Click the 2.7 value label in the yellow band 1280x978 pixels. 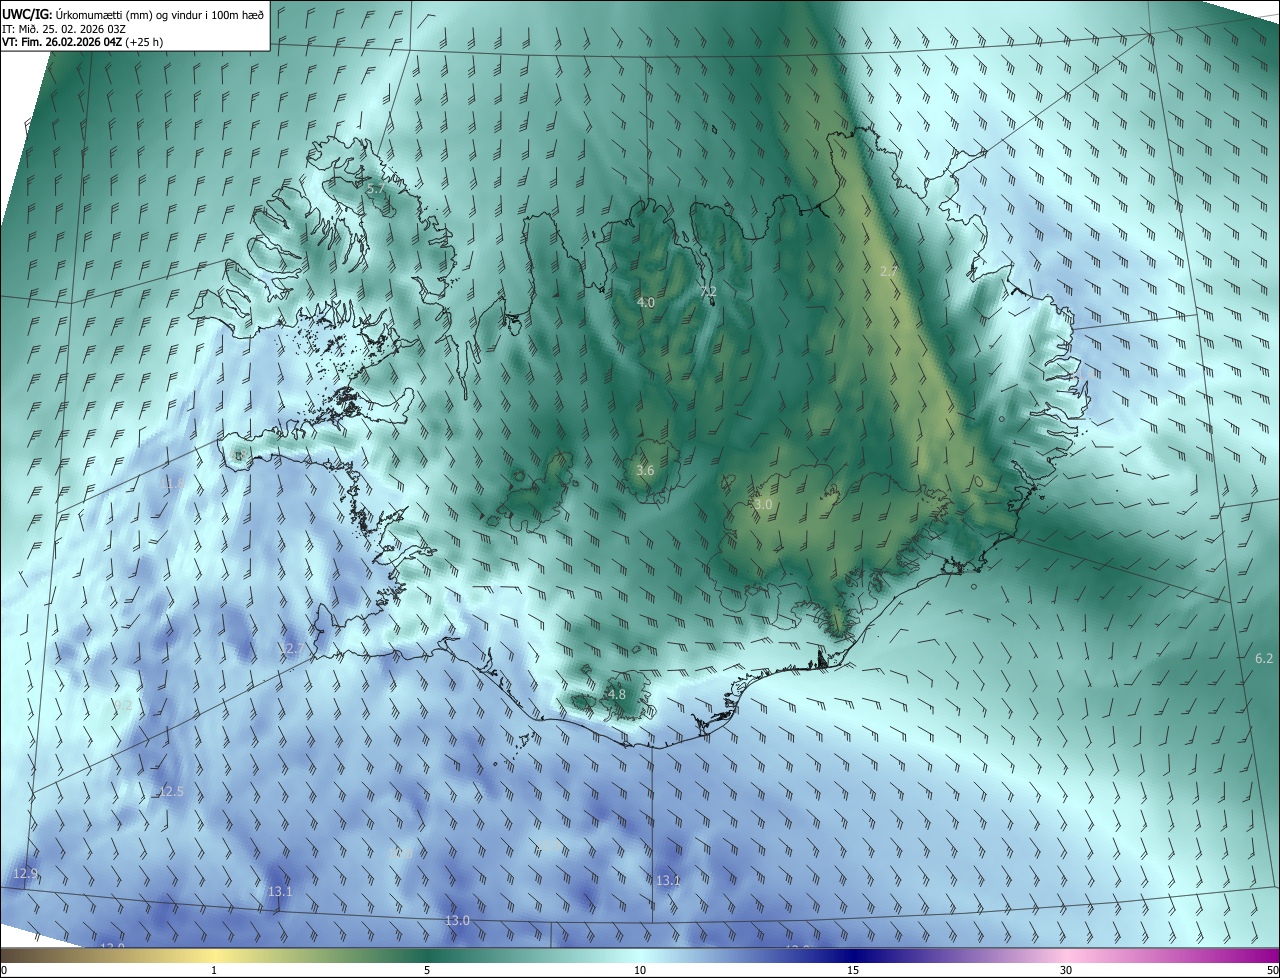[x=889, y=272]
